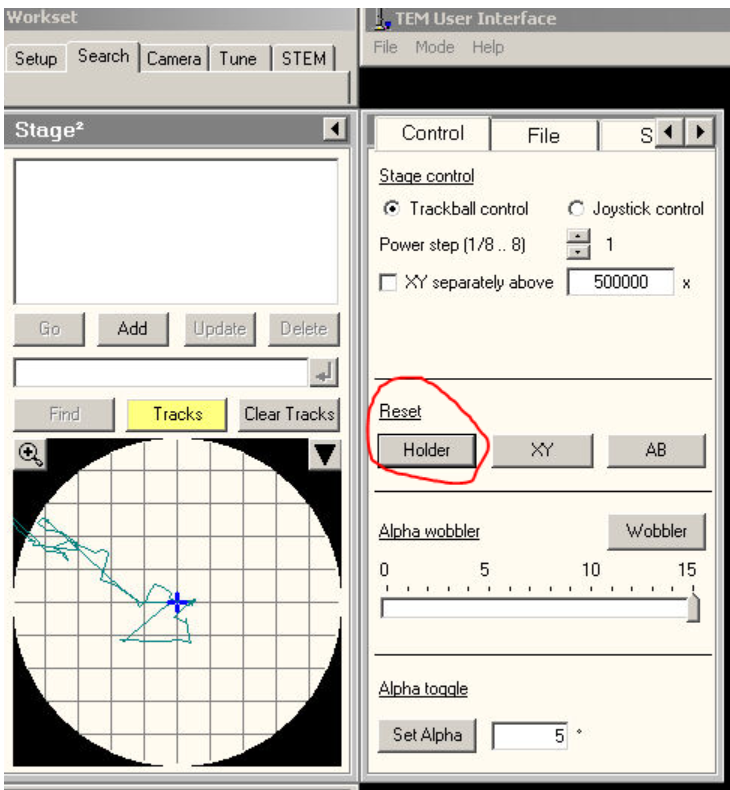Viewport: 730px width, 790px height.
Task: Click the blue crosshair stage position marker
Action: (x=178, y=602)
